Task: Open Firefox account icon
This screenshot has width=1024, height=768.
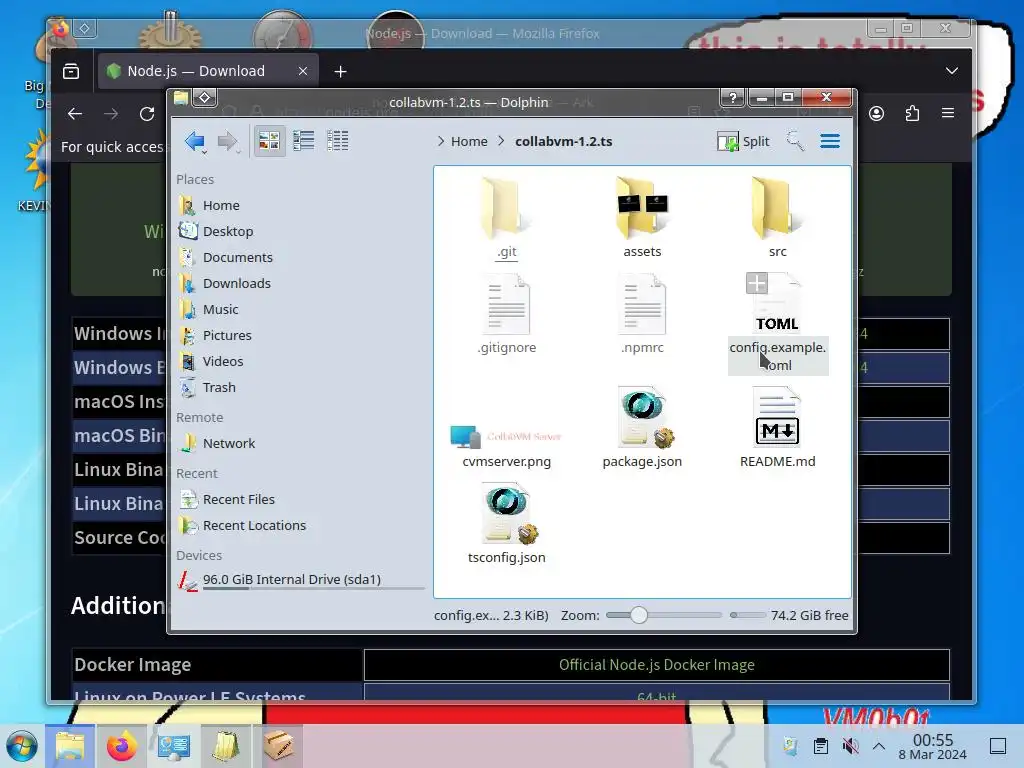Action: [x=876, y=114]
